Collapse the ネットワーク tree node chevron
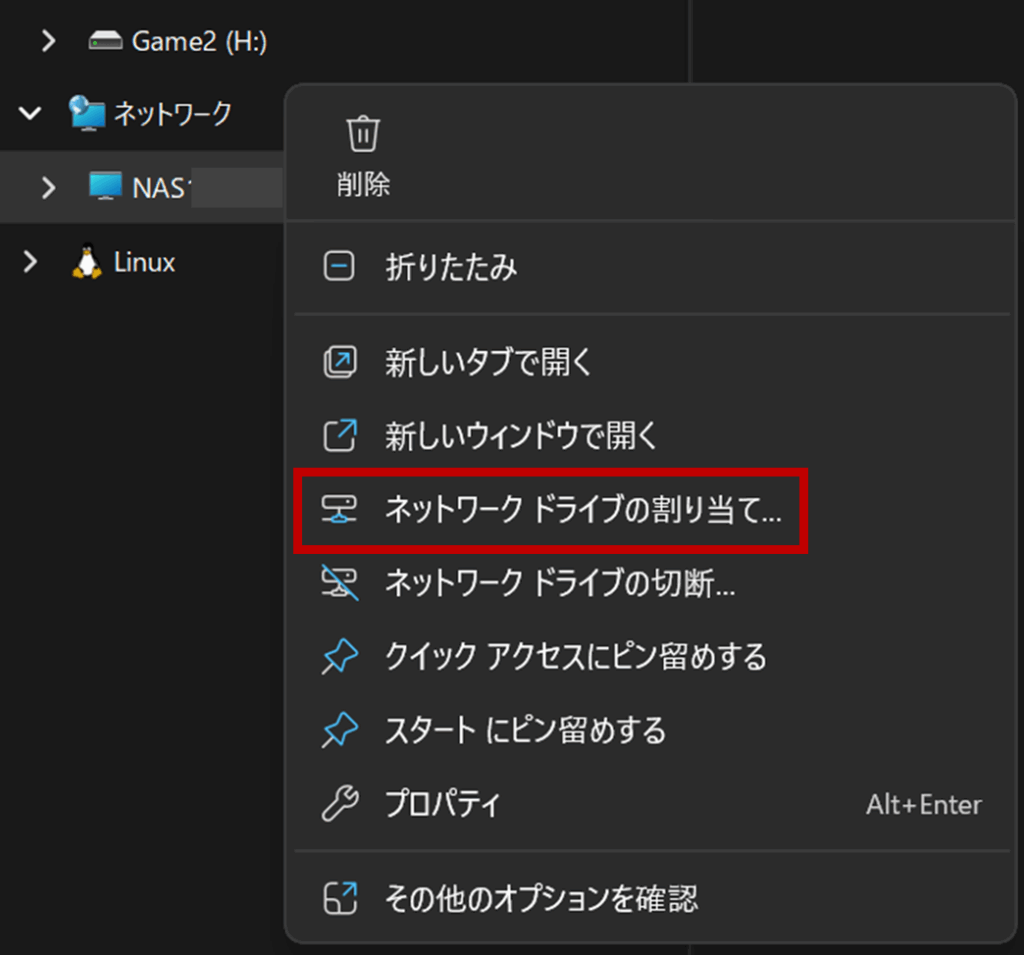The image size is (1024, 955). coord(31,114)
